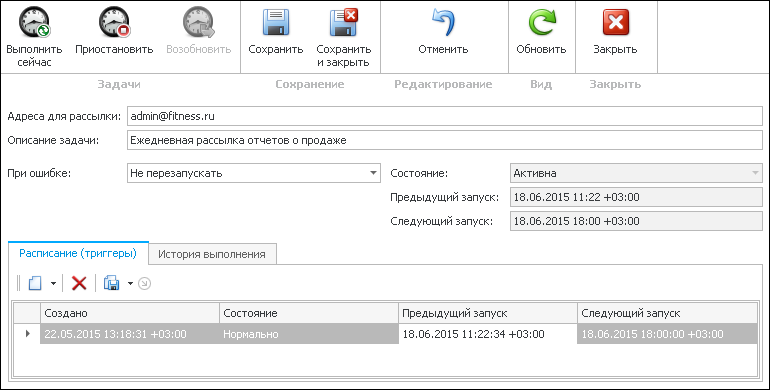Close the form with Закрыть
770x390 pixels.
(x=615, y=30)
